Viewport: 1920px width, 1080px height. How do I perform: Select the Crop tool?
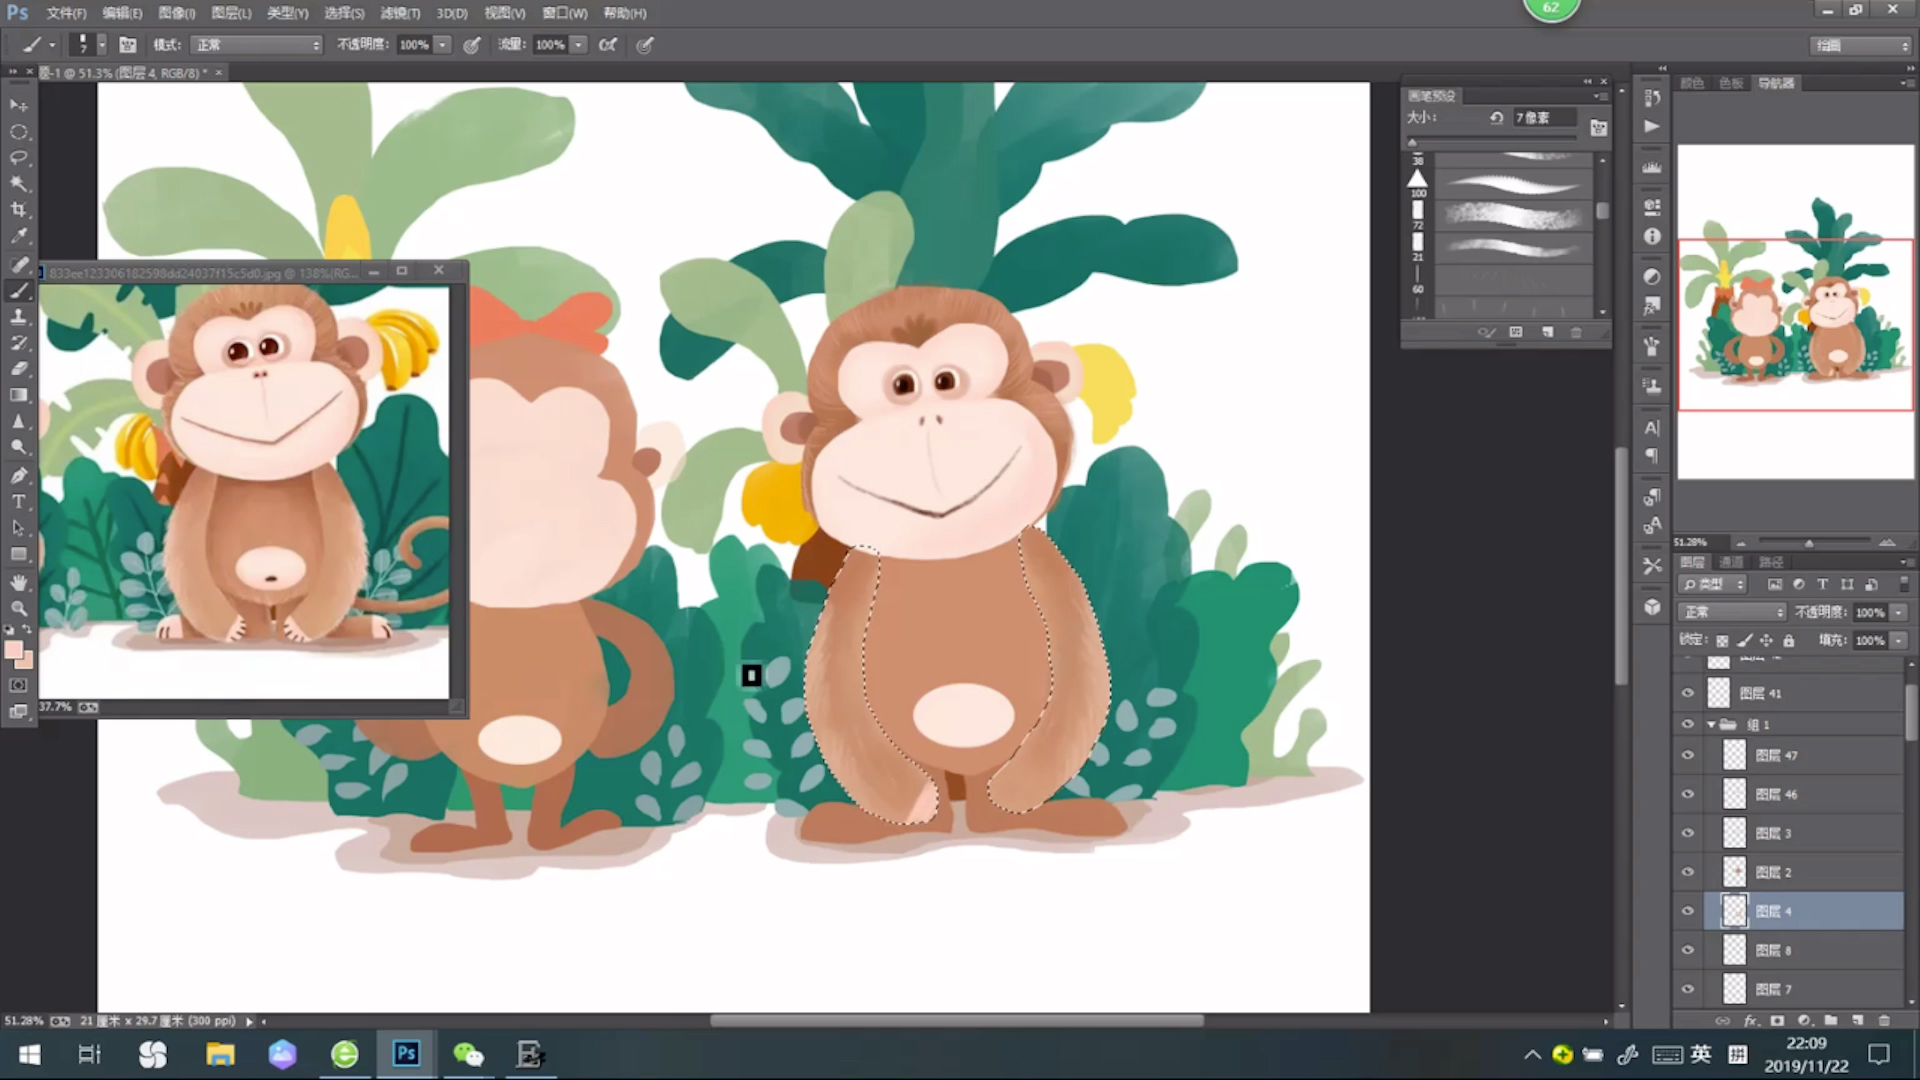pos(18,210)
